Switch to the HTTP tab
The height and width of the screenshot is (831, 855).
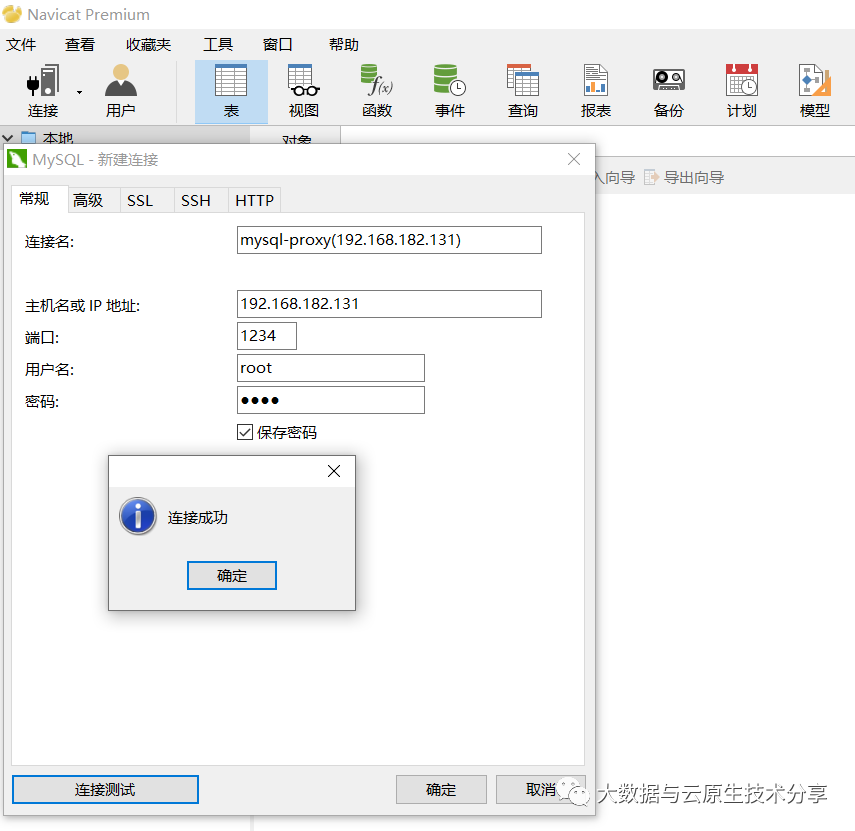254,200
